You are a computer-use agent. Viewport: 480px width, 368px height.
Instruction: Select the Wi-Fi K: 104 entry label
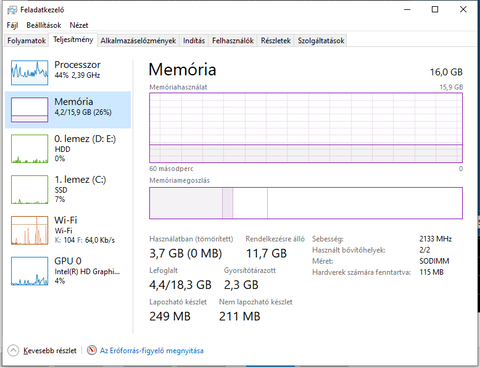(x=84, y=230)
